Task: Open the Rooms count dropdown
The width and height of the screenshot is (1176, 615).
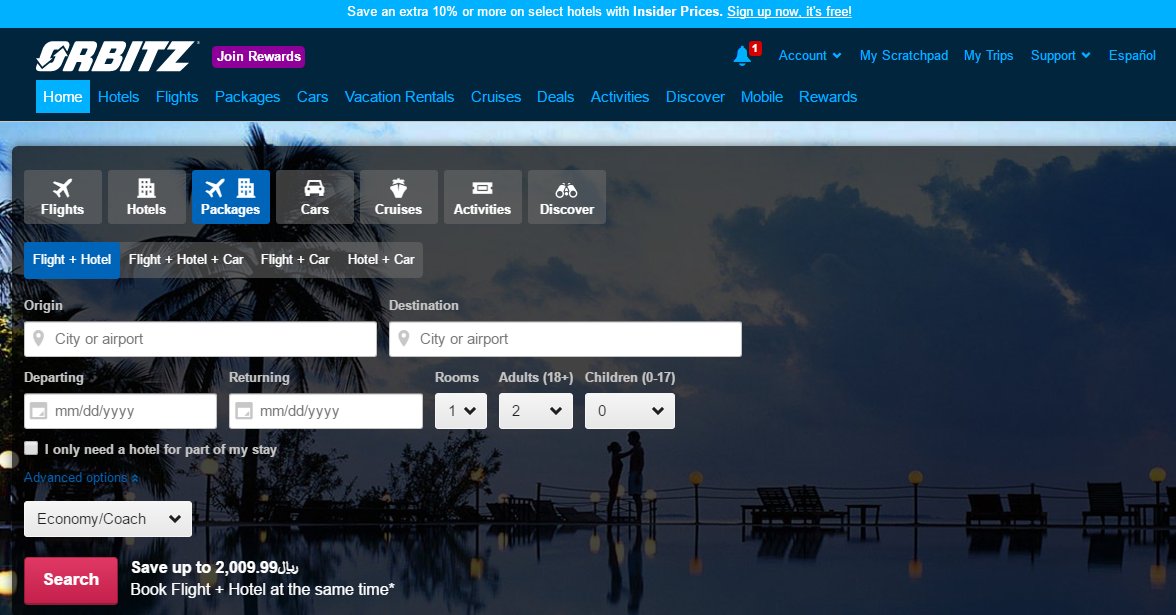Action: (x=461, y=411)
